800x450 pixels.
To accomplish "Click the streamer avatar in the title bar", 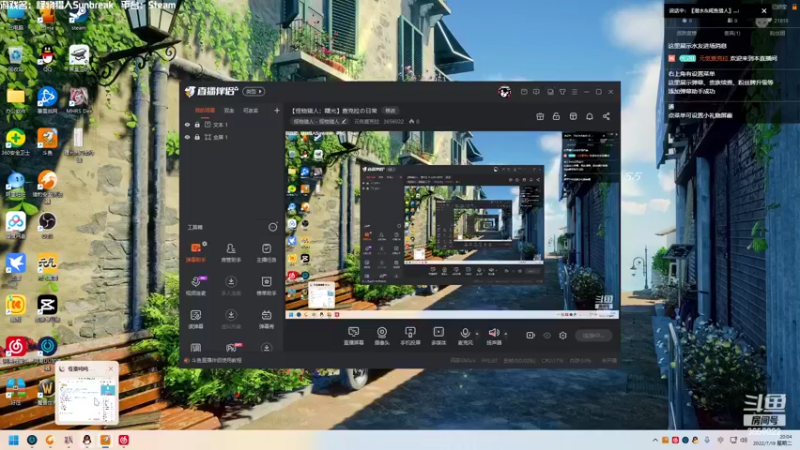I will (505, 92).
